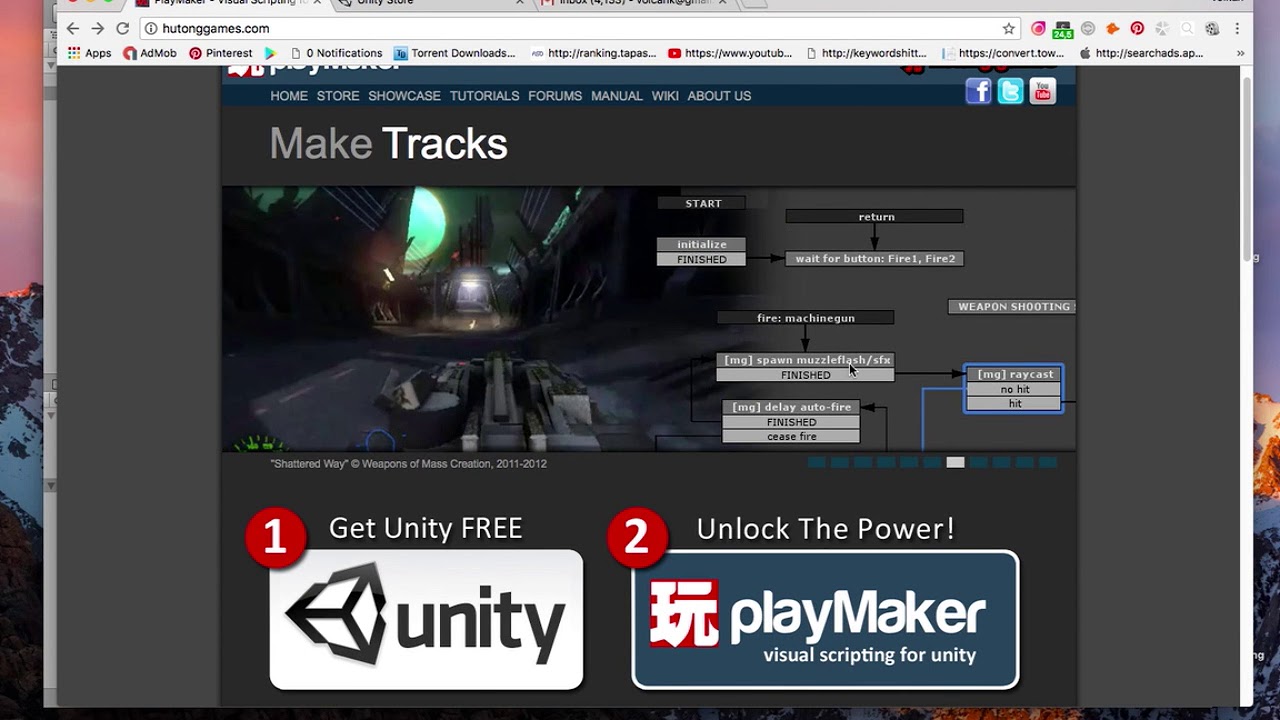Open the FORUMS page
Viewport: 1280px width, 720px height.
coord(555,96)
